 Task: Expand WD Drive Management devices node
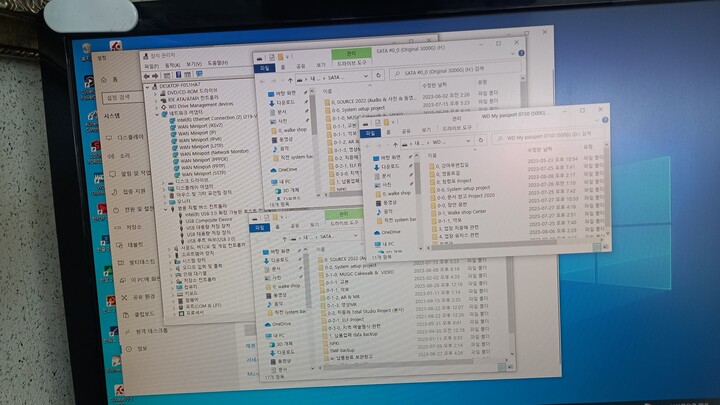[x=157, y=107]
